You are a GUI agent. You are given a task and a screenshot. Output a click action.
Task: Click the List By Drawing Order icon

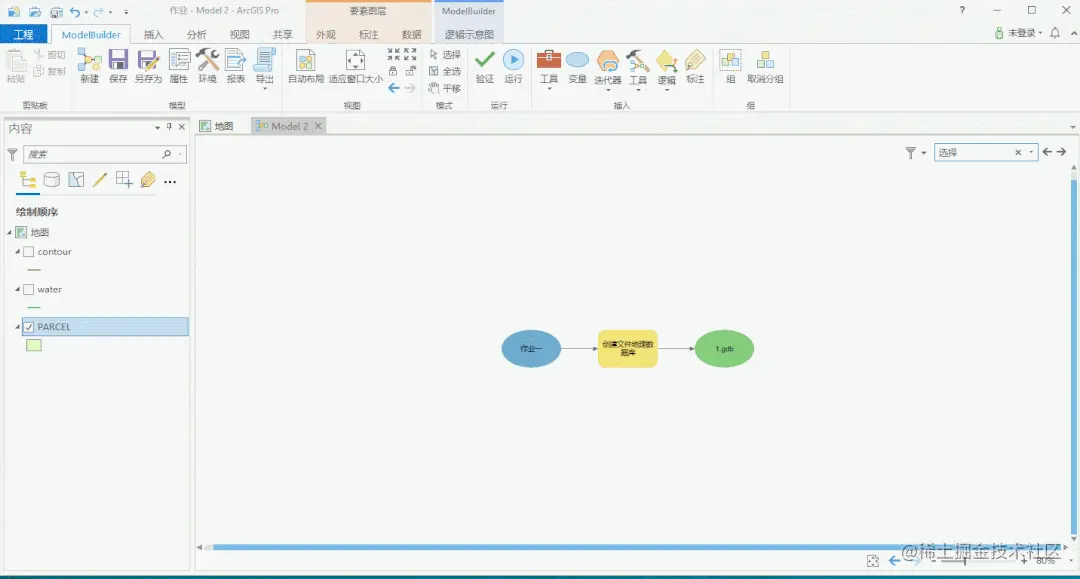point(28,180)
